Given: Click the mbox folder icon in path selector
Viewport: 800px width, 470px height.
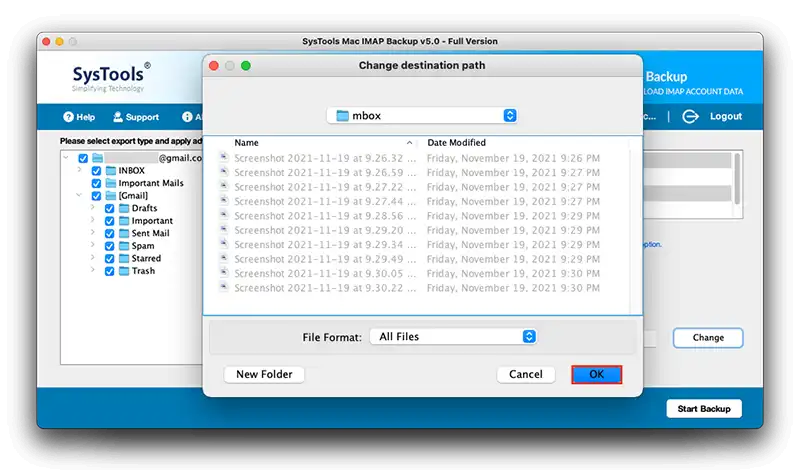Looking at the screenshot, I should [x=342, y=116].
